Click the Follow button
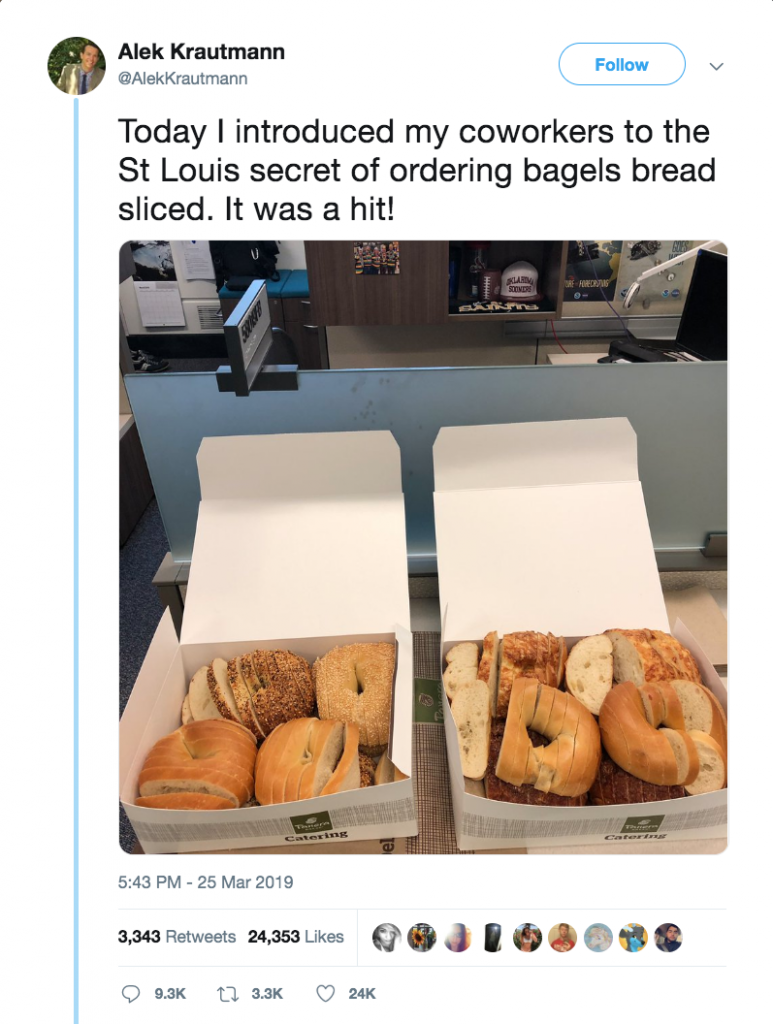The width and height of the screenshot is (773, 1024). coord(622,64)
